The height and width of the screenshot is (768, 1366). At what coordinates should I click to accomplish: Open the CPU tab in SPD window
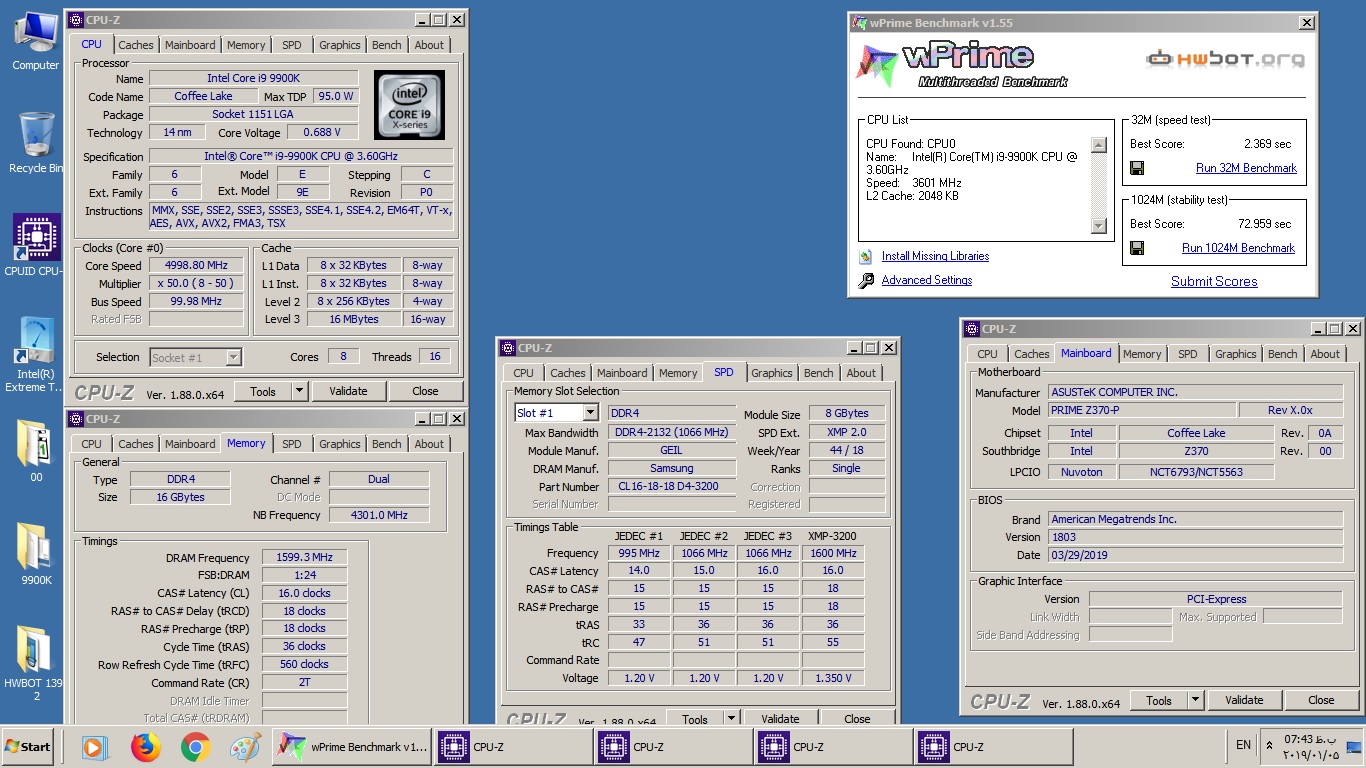pyautogui.click(x=523, y=373)
